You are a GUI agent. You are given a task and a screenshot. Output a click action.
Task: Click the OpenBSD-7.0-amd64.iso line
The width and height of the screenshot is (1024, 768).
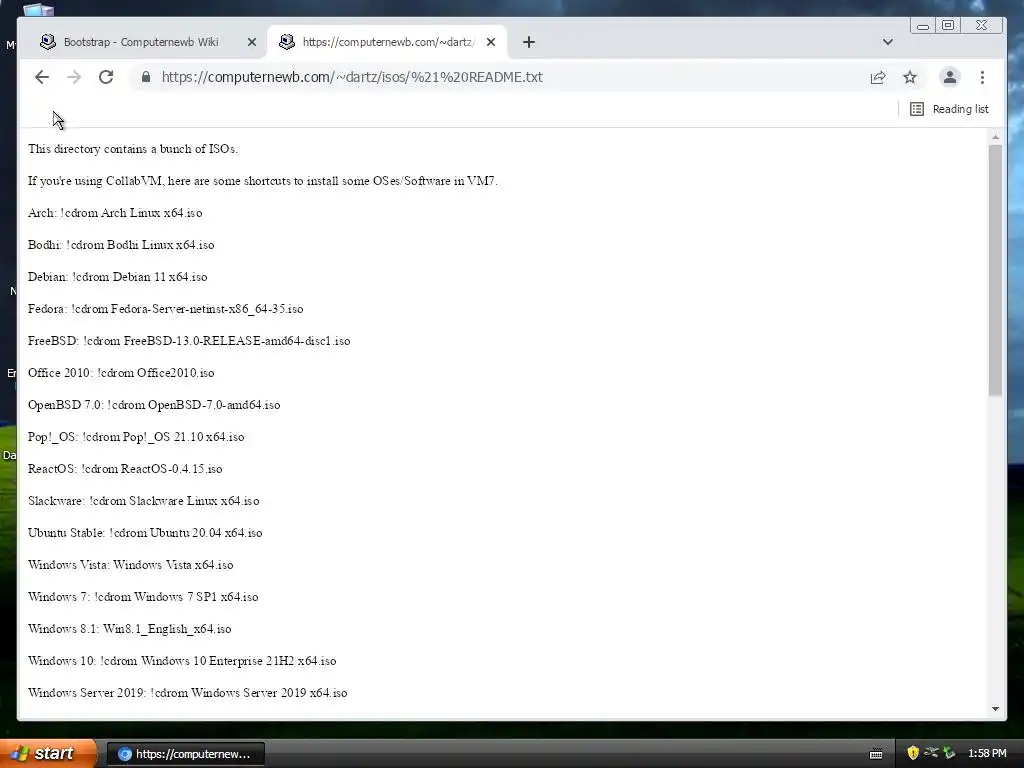tap(154, 405)
